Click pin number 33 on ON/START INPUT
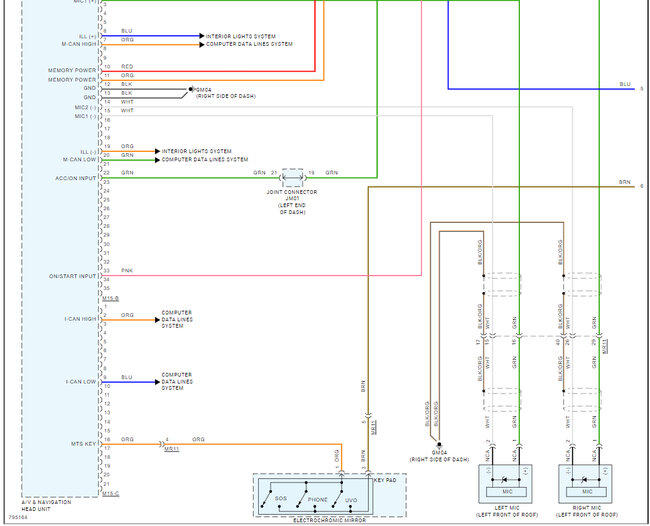Viewport: 650px width, 526px height. (107, 271)
